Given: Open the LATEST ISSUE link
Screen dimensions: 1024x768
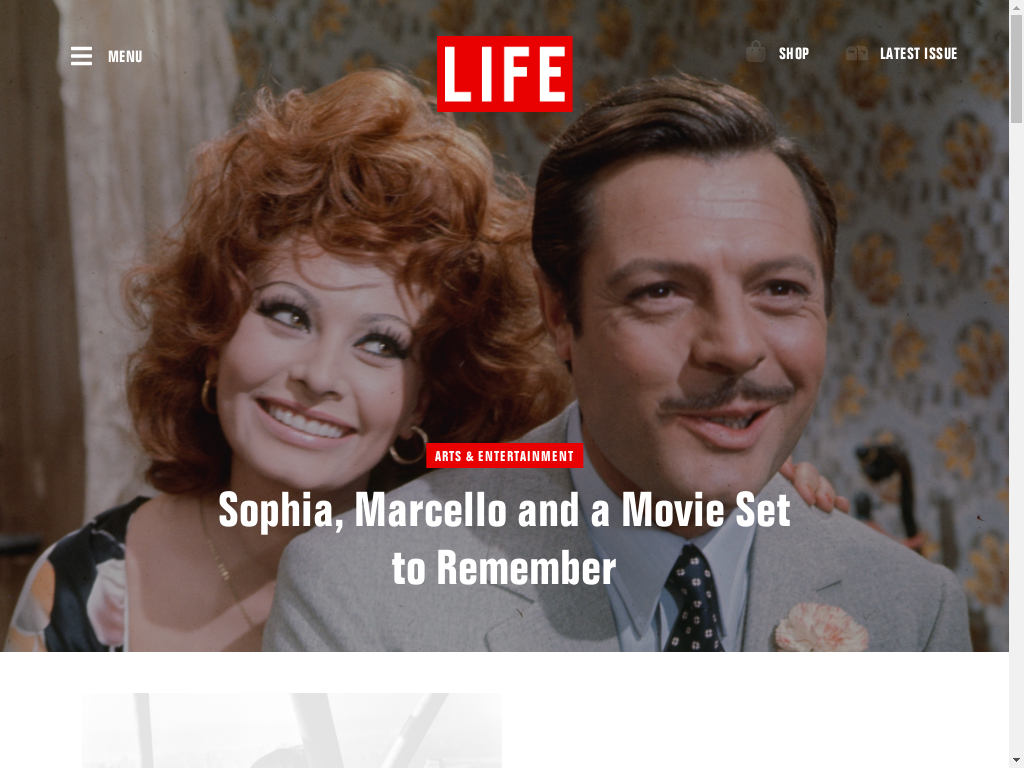Looking at the screenshot, I should [919, 54].
